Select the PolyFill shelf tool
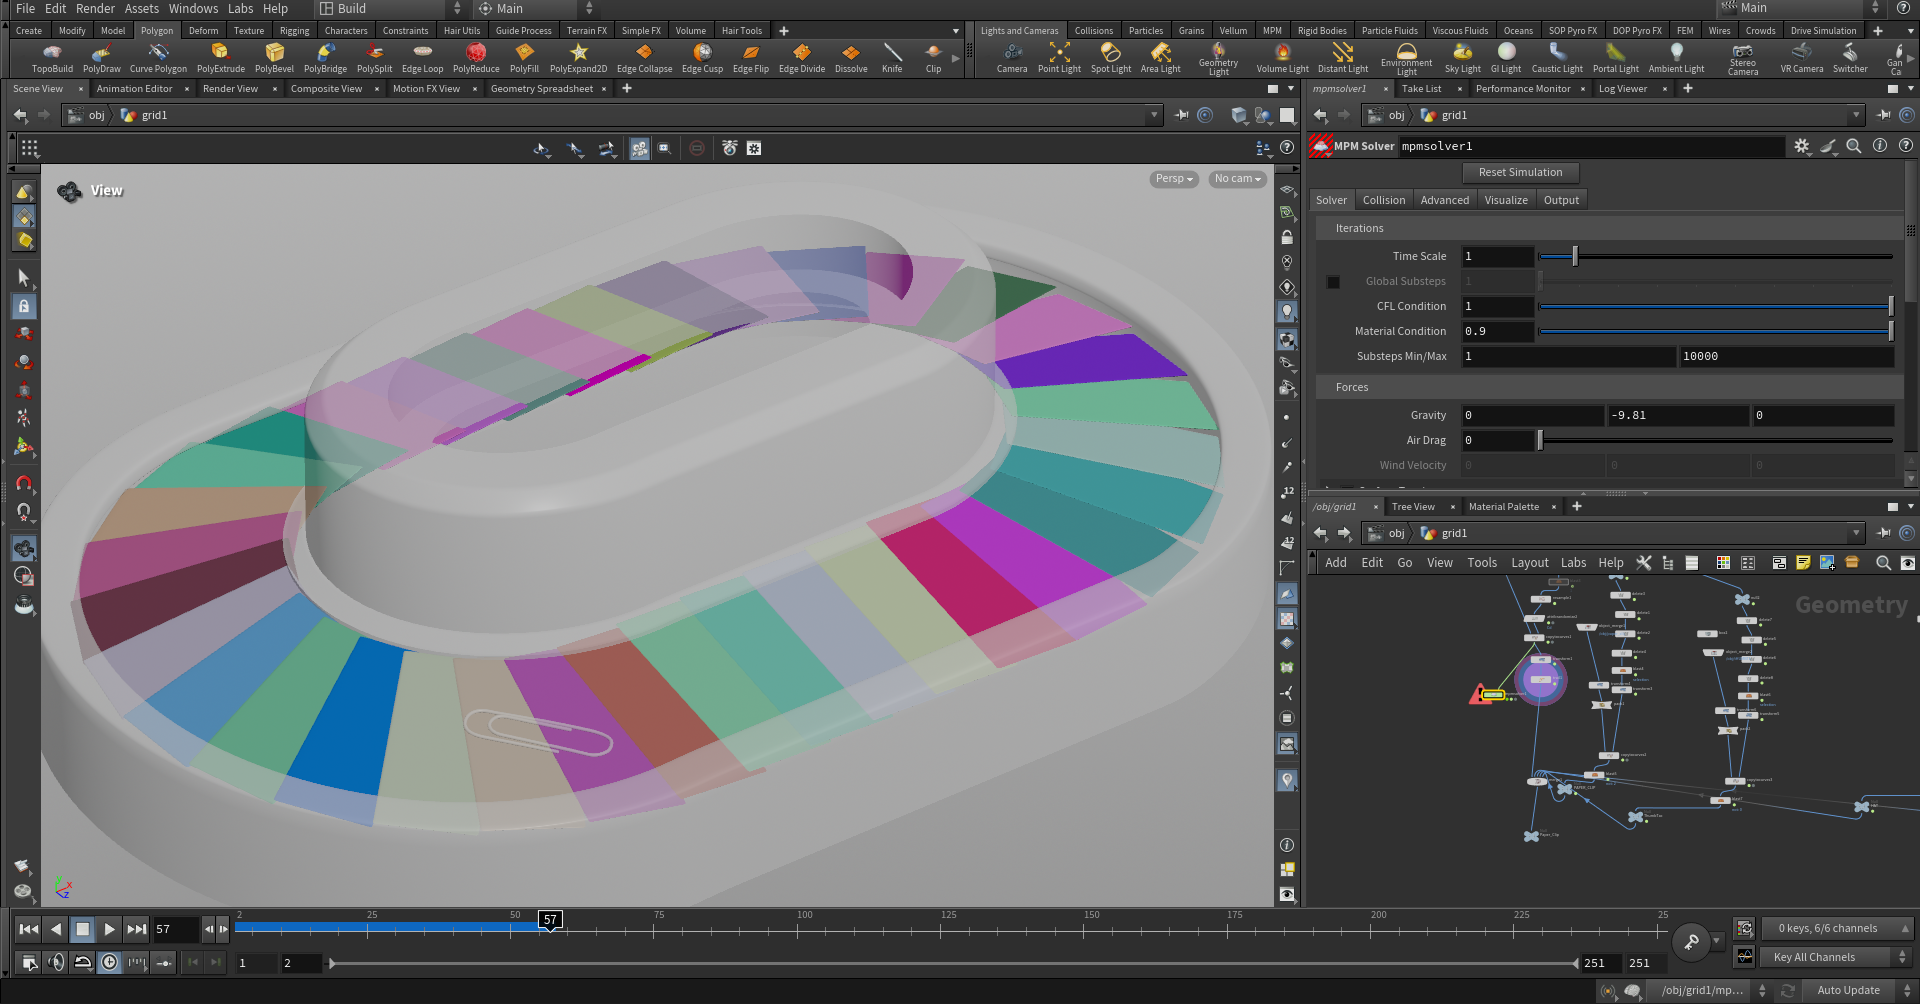The height and width of the screenshot is (1004, 1920). click(524, 58)
